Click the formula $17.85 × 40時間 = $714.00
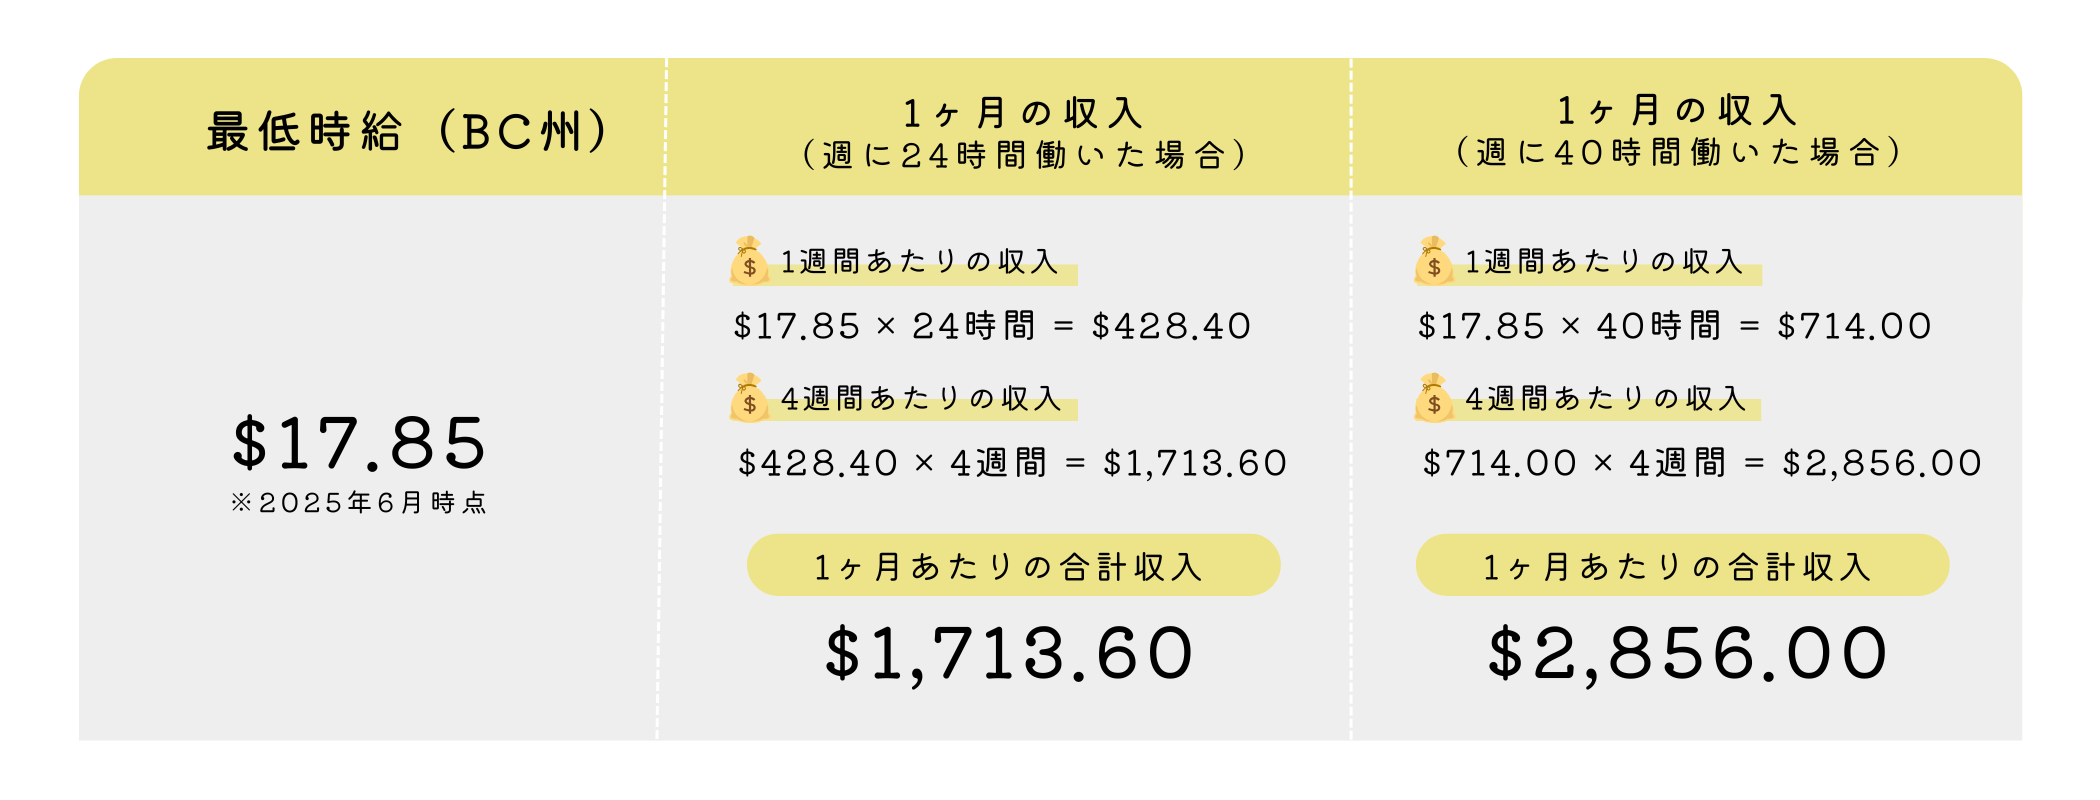 click(x=1675, y=326)
